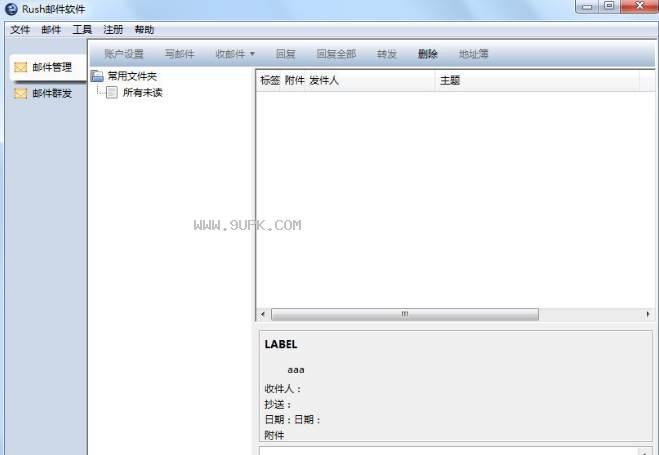The width and height of the screenshot is (659, 455).
Task: Click the LABEL heading in preview pane
Action: coord(281,345)
